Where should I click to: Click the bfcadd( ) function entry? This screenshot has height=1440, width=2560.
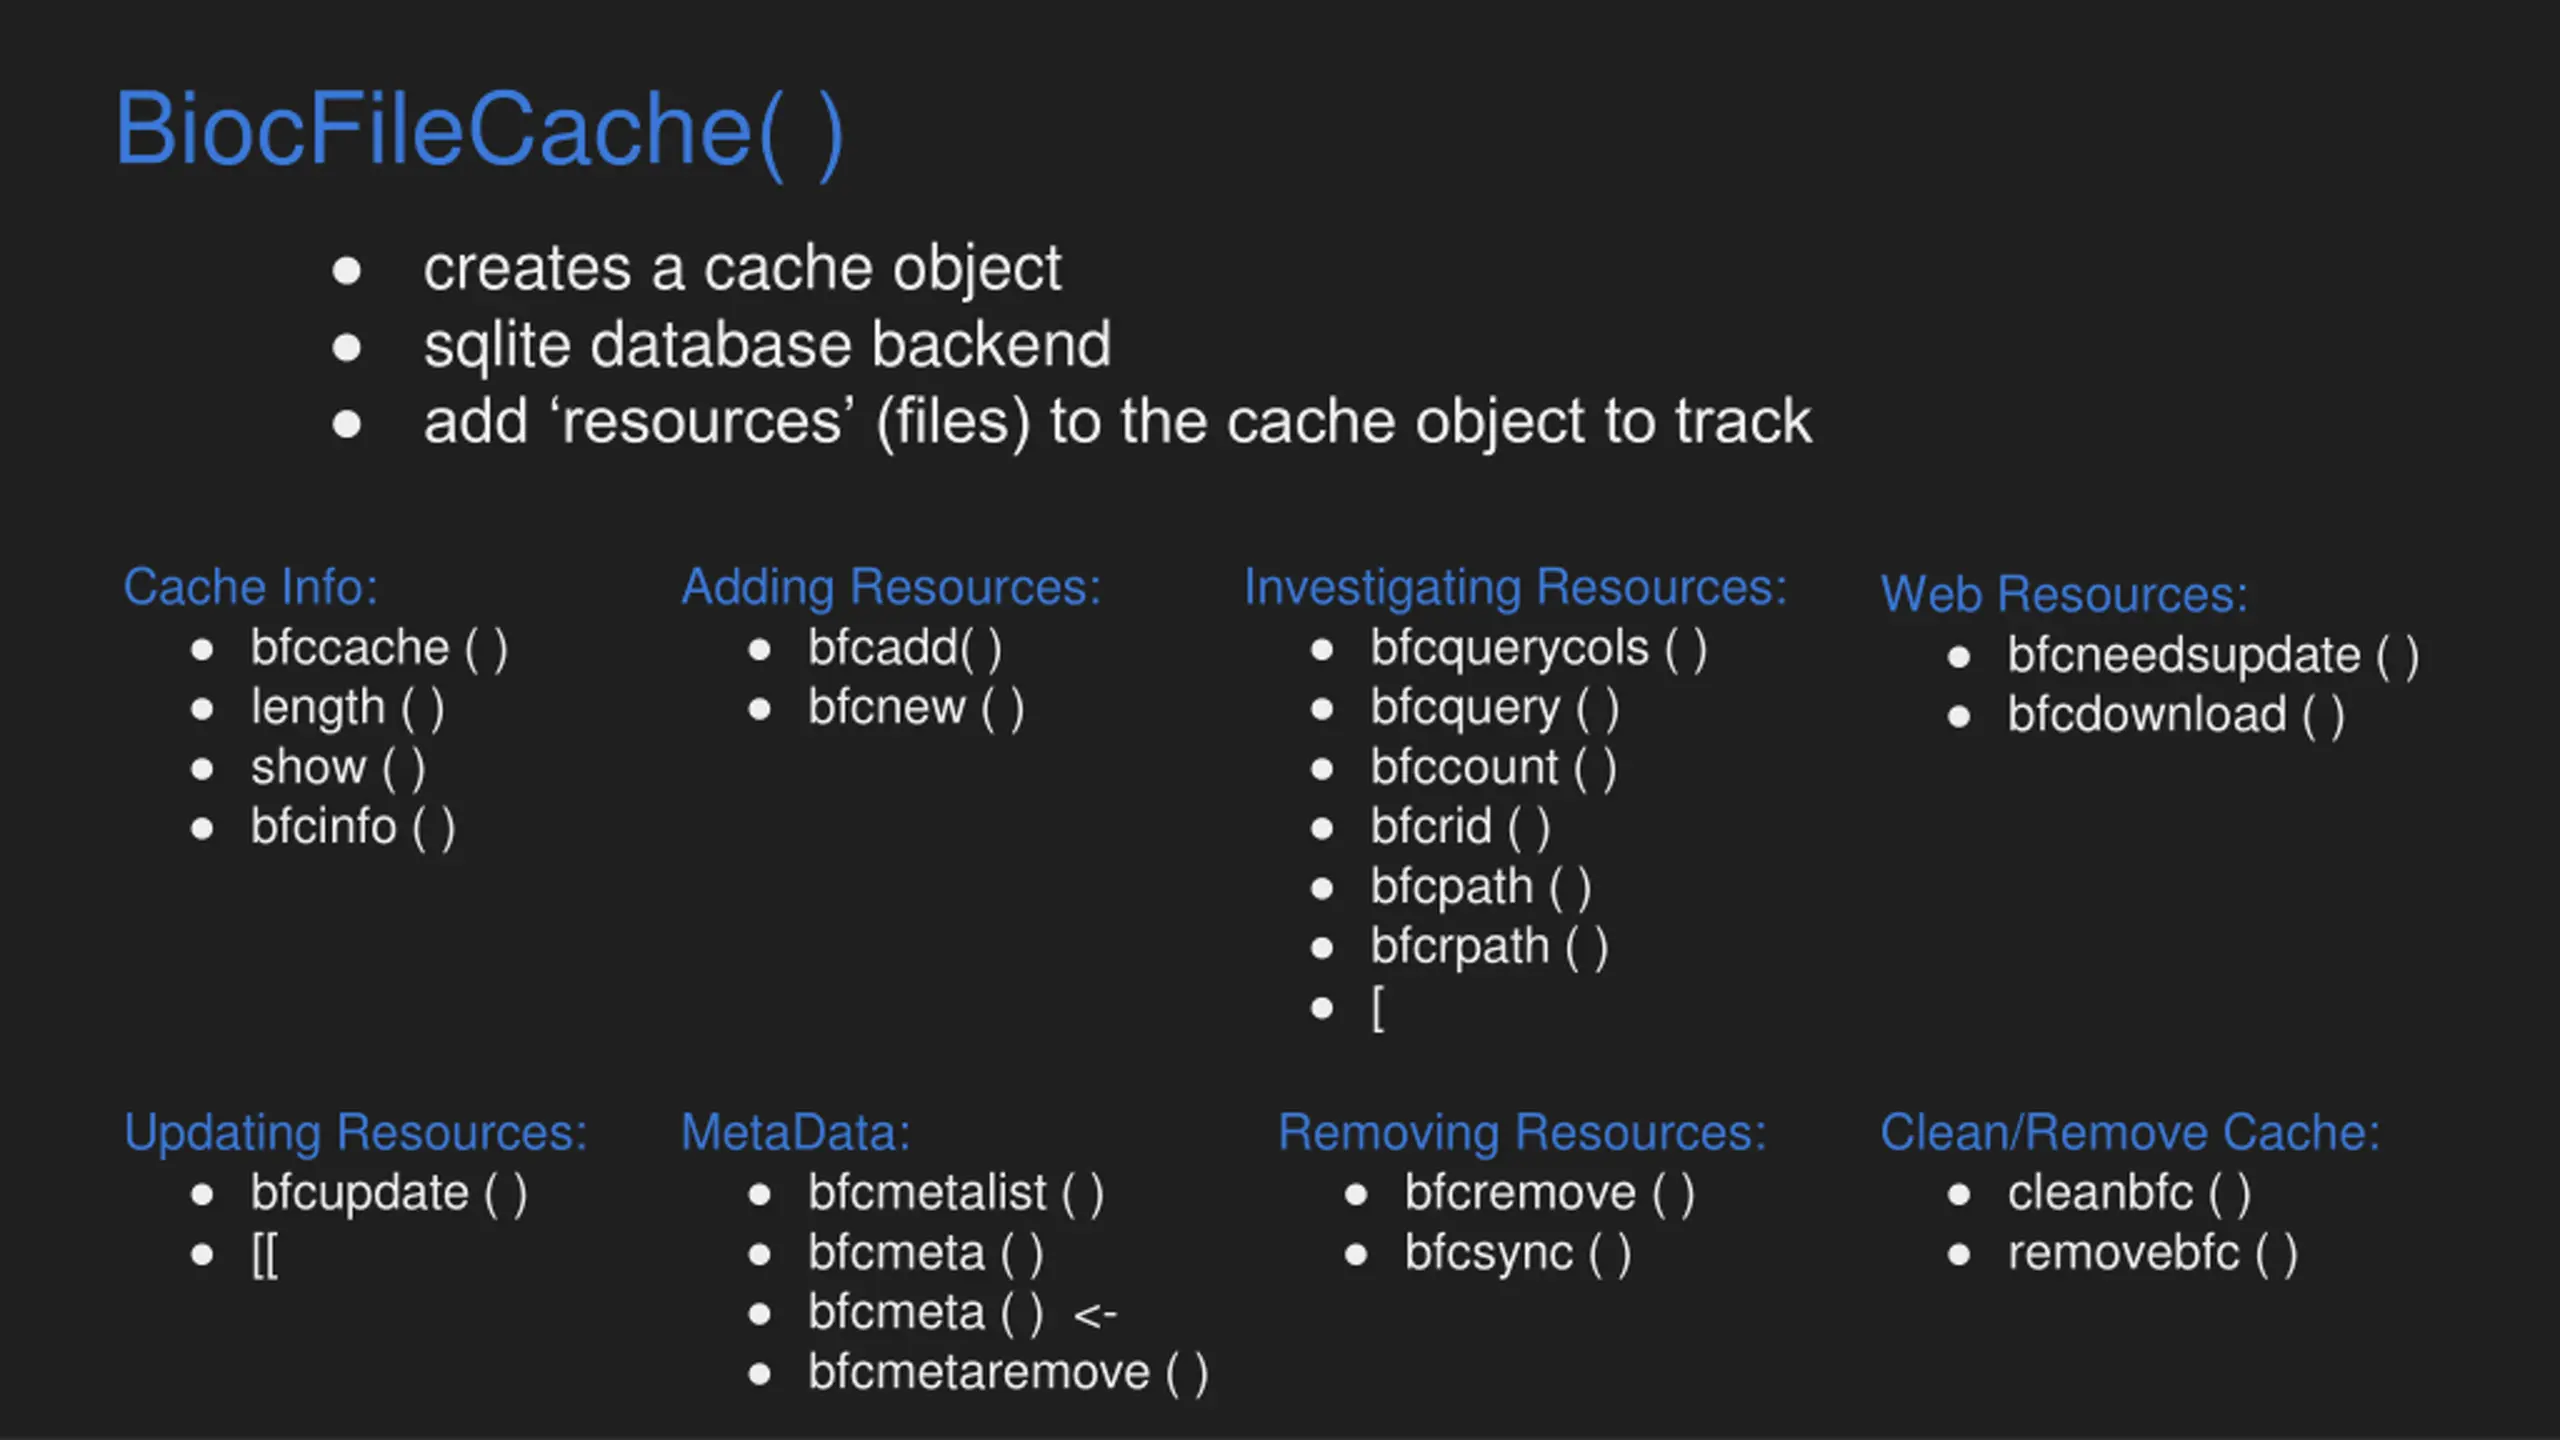point(904,649)
